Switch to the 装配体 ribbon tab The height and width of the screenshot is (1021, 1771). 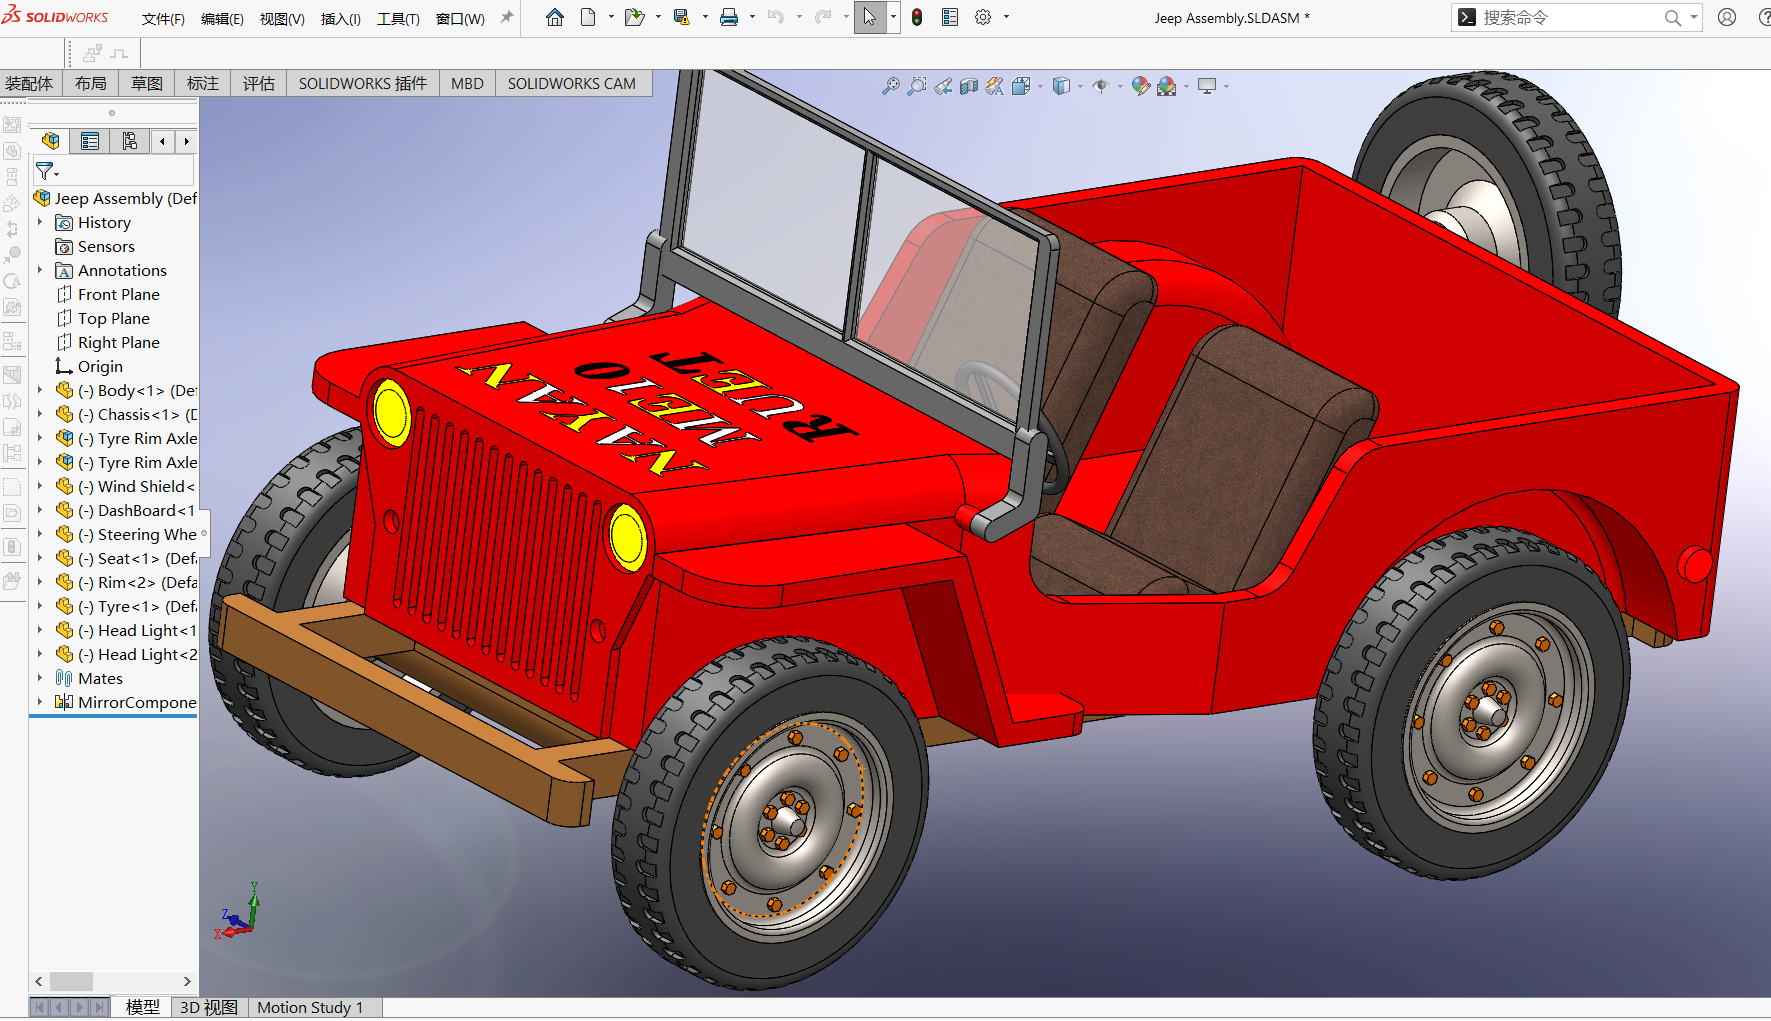[30, 84]
